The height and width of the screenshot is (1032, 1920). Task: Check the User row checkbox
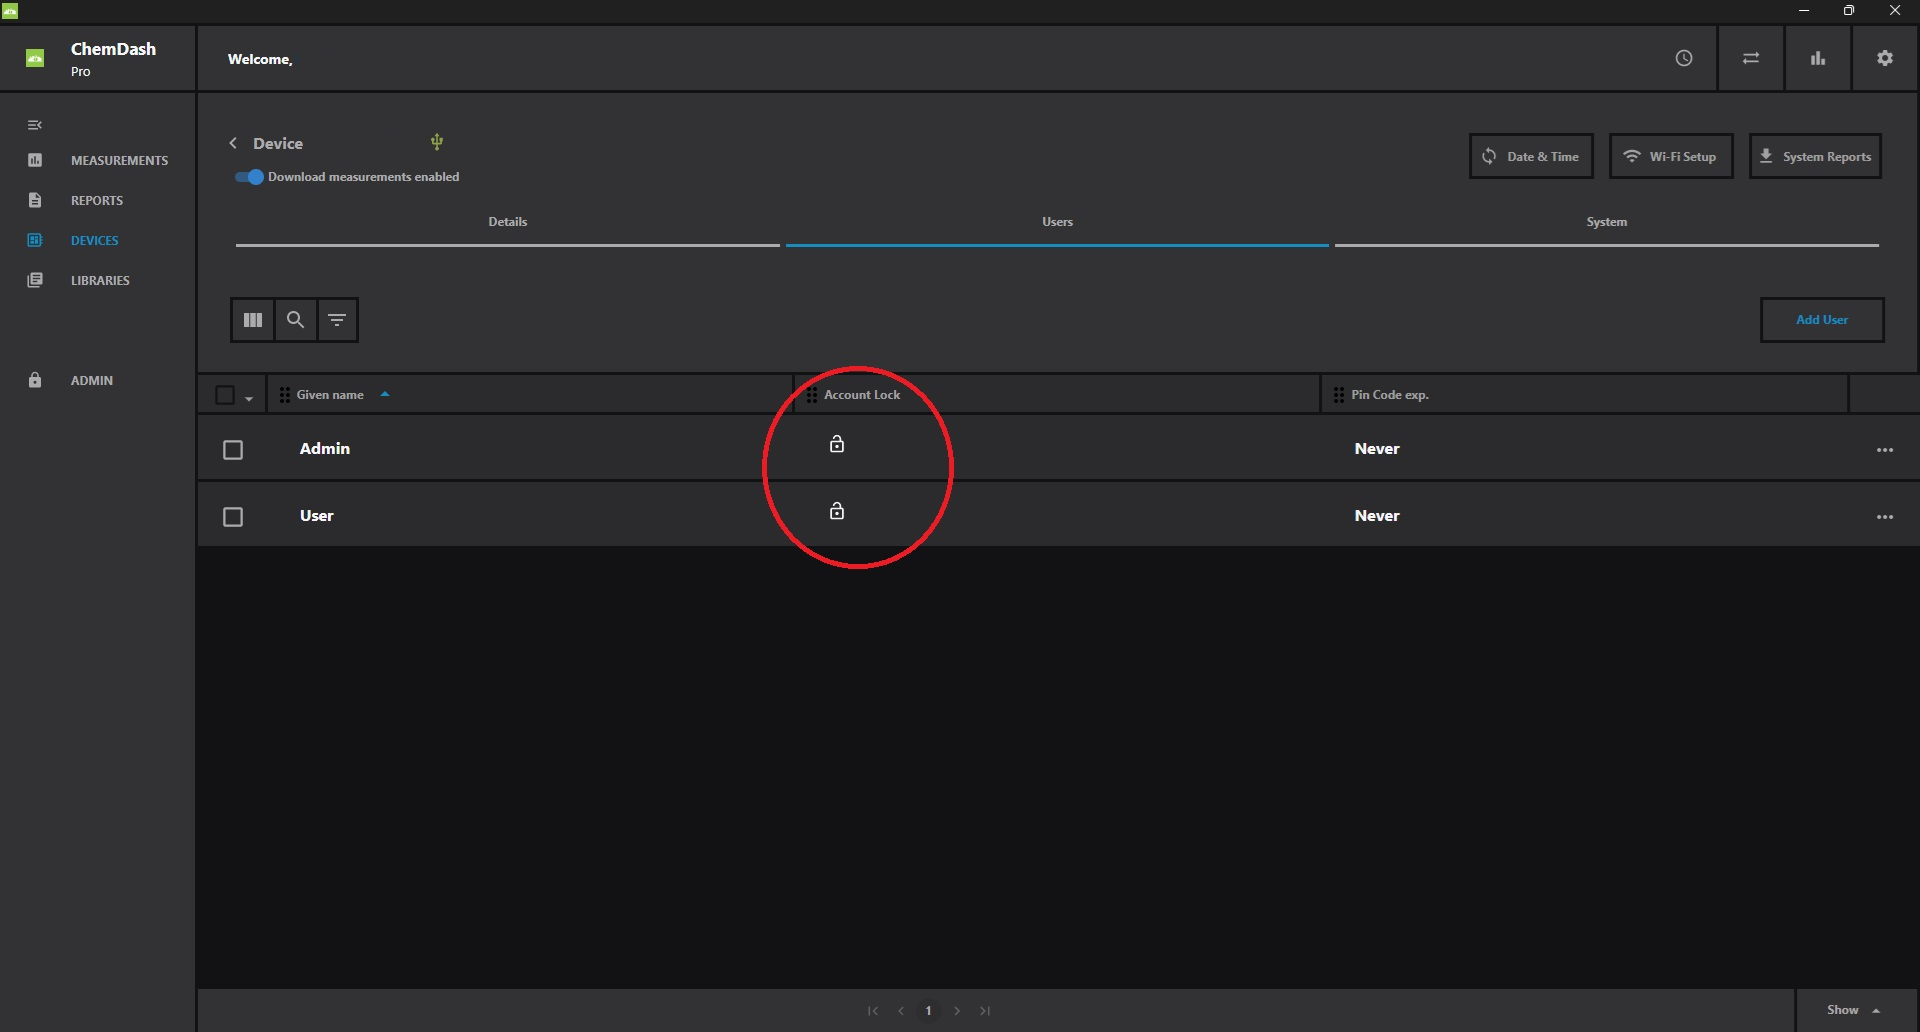coord(233,517)
